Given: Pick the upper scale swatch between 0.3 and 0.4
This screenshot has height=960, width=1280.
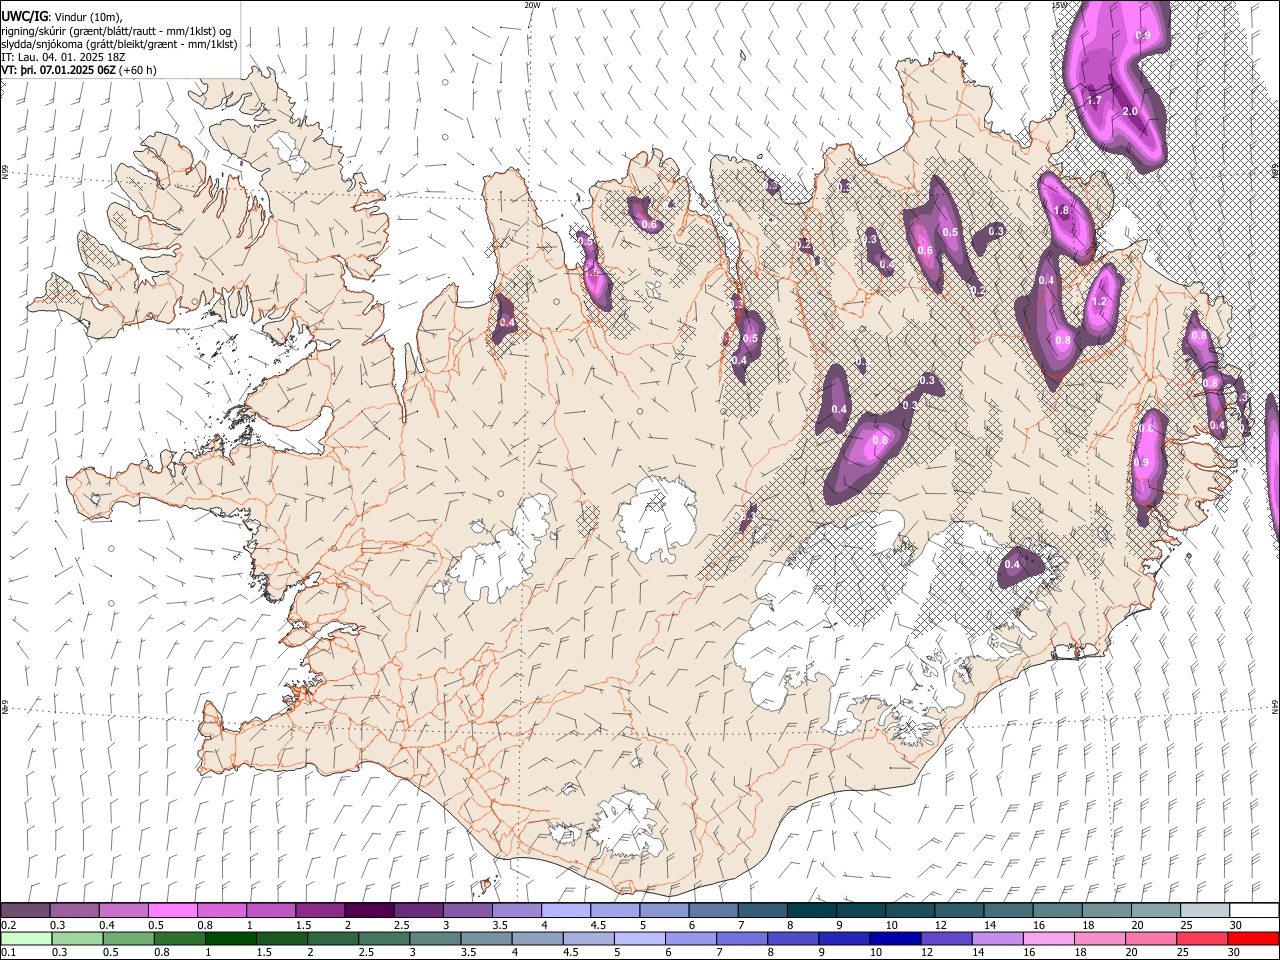Looking at the screenshot, I should [x=74, y=911].
